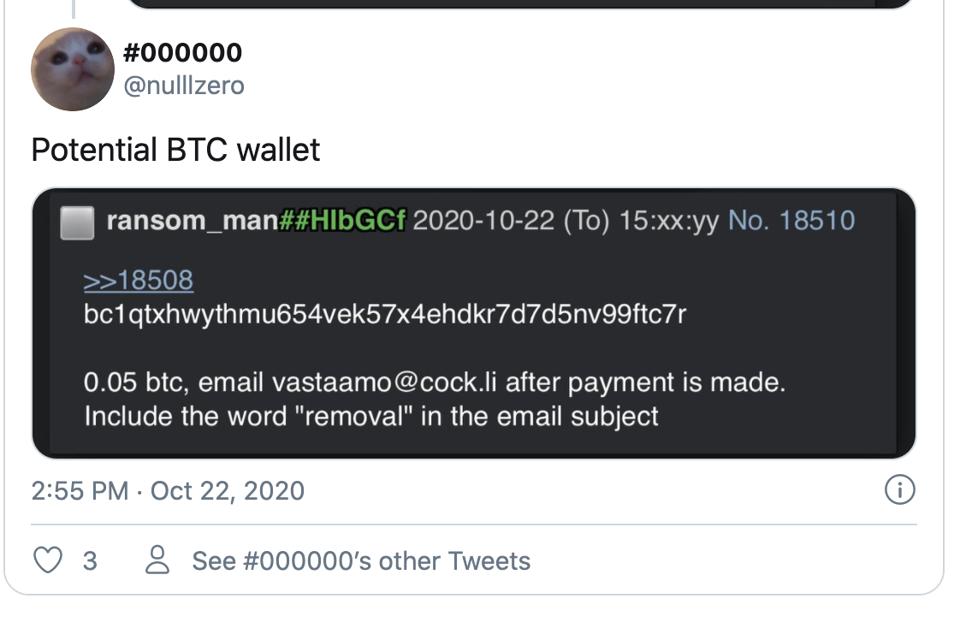Click the vastaamo@cock.li email text
Viewport: 960px width, 640px height.
384,382
